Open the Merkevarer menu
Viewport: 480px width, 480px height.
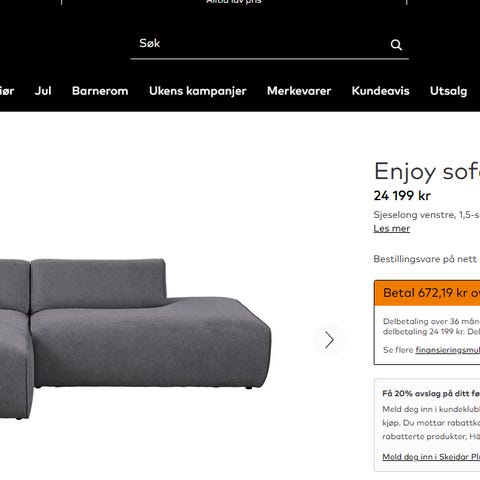(299, 91)
